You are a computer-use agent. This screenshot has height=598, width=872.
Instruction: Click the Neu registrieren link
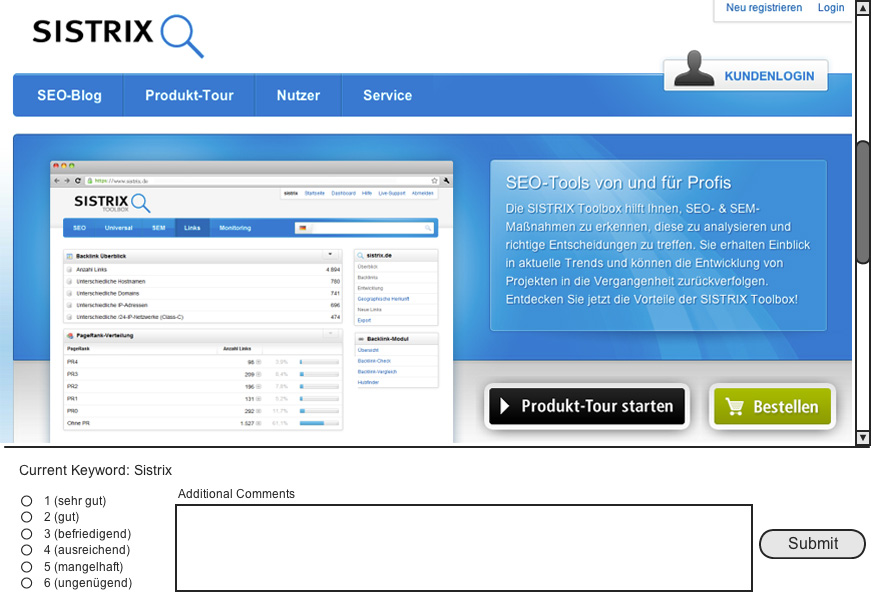point(764,8)
